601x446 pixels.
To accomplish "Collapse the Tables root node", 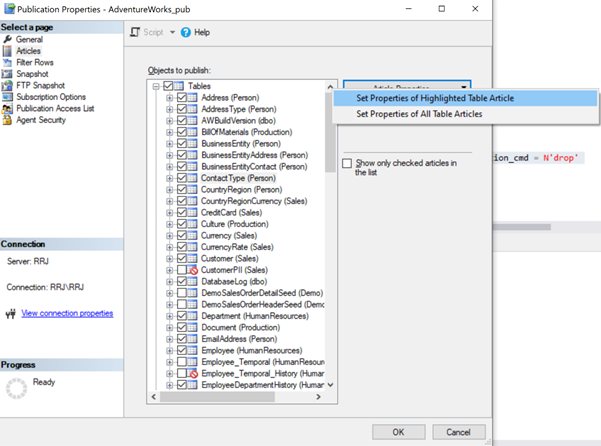I will 156,86.
